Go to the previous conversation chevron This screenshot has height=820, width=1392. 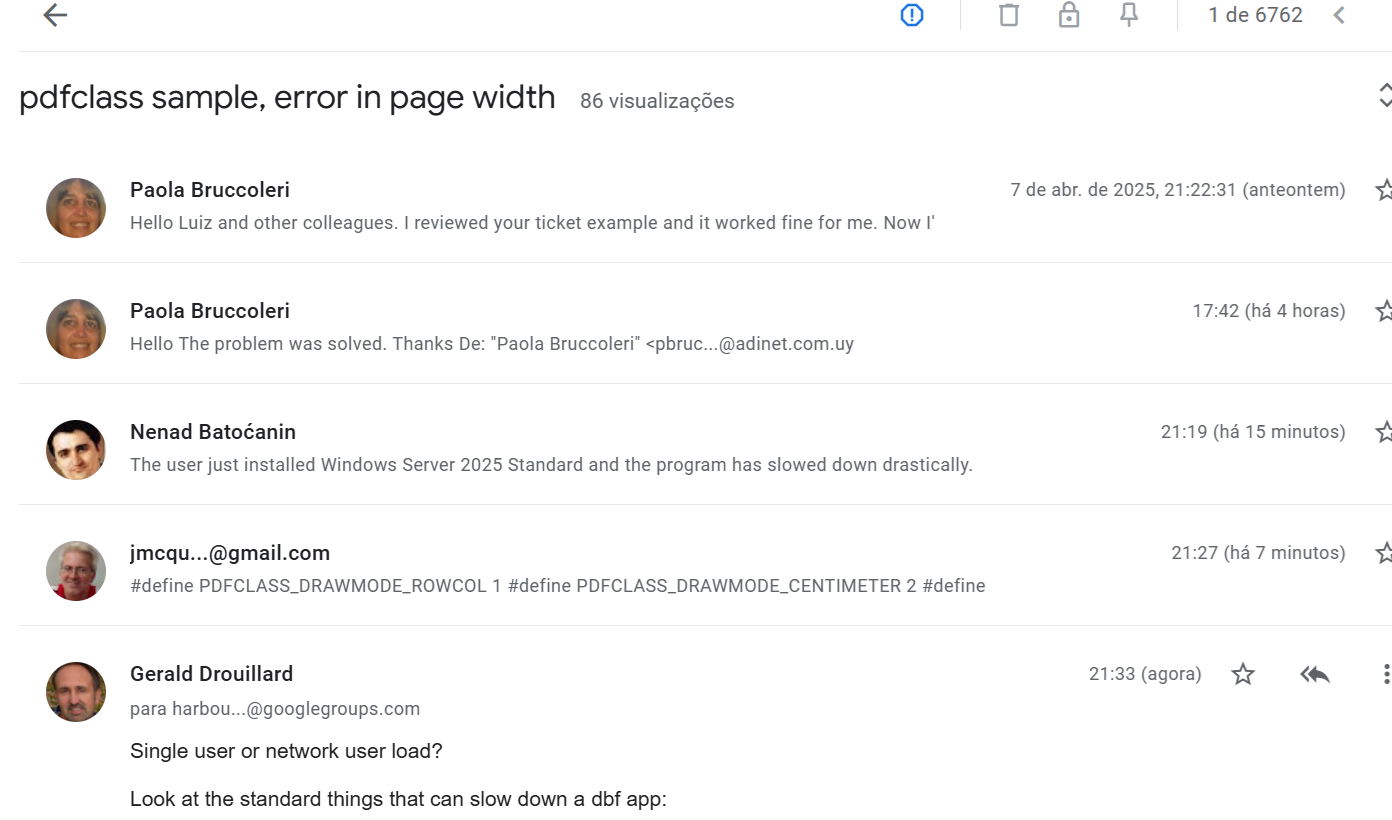[x=1339, y=15]
